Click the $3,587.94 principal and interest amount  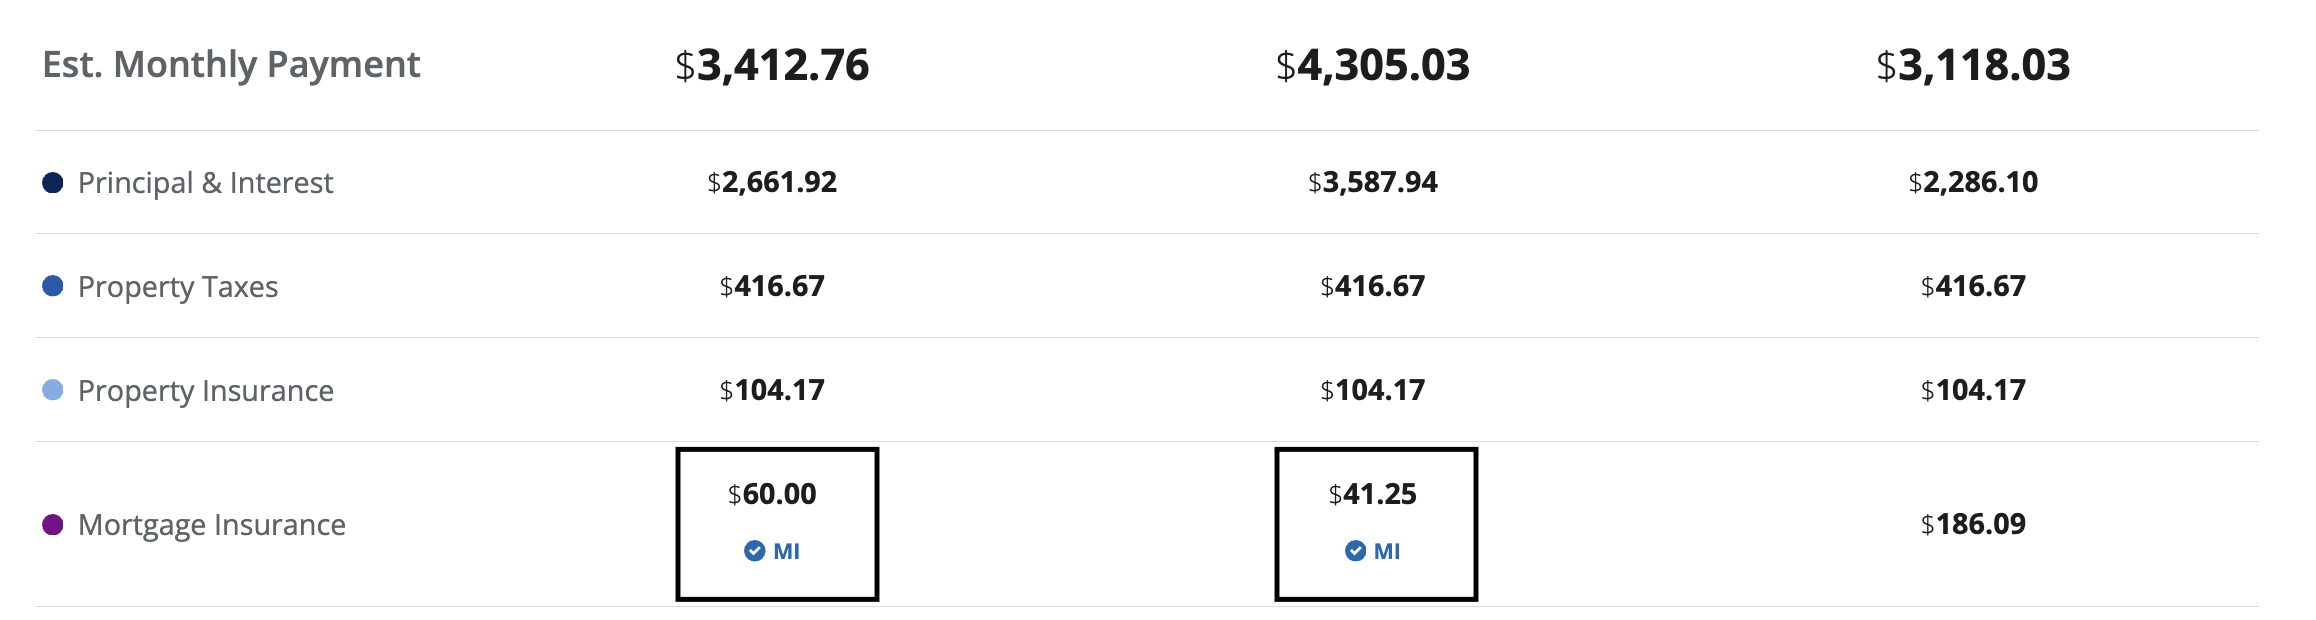click(1373, 182)
